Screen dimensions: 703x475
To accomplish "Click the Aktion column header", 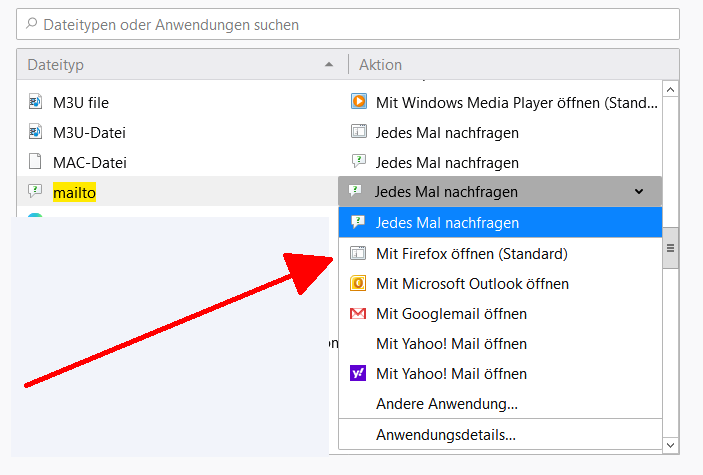I will [x=500, y=65].
